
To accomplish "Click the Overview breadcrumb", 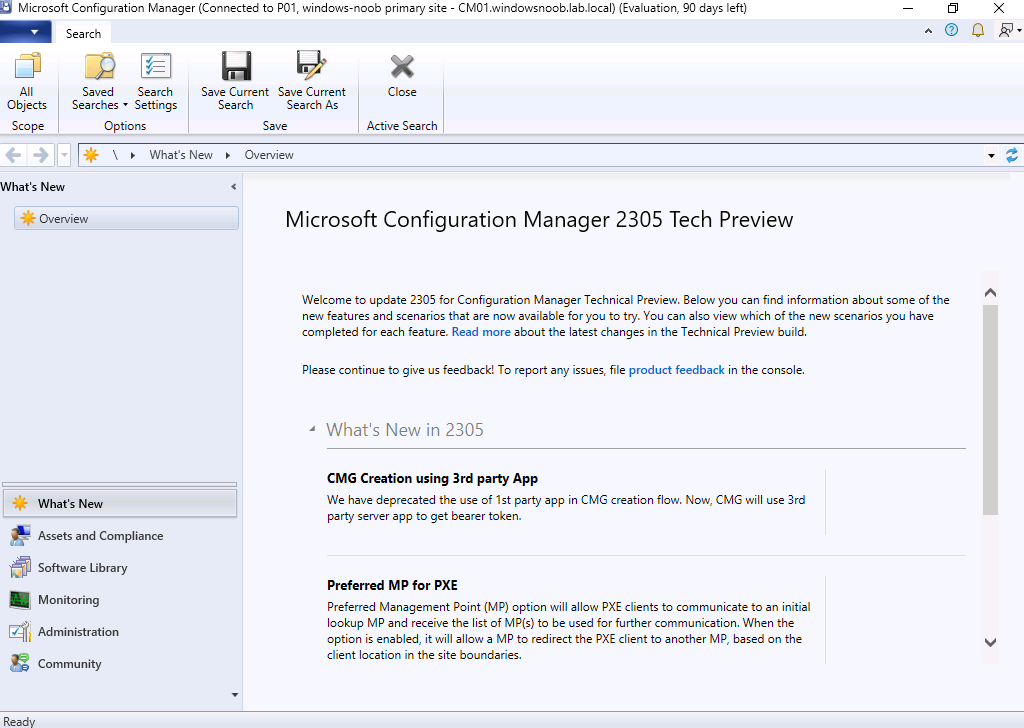I will click(x=269, y=155).
